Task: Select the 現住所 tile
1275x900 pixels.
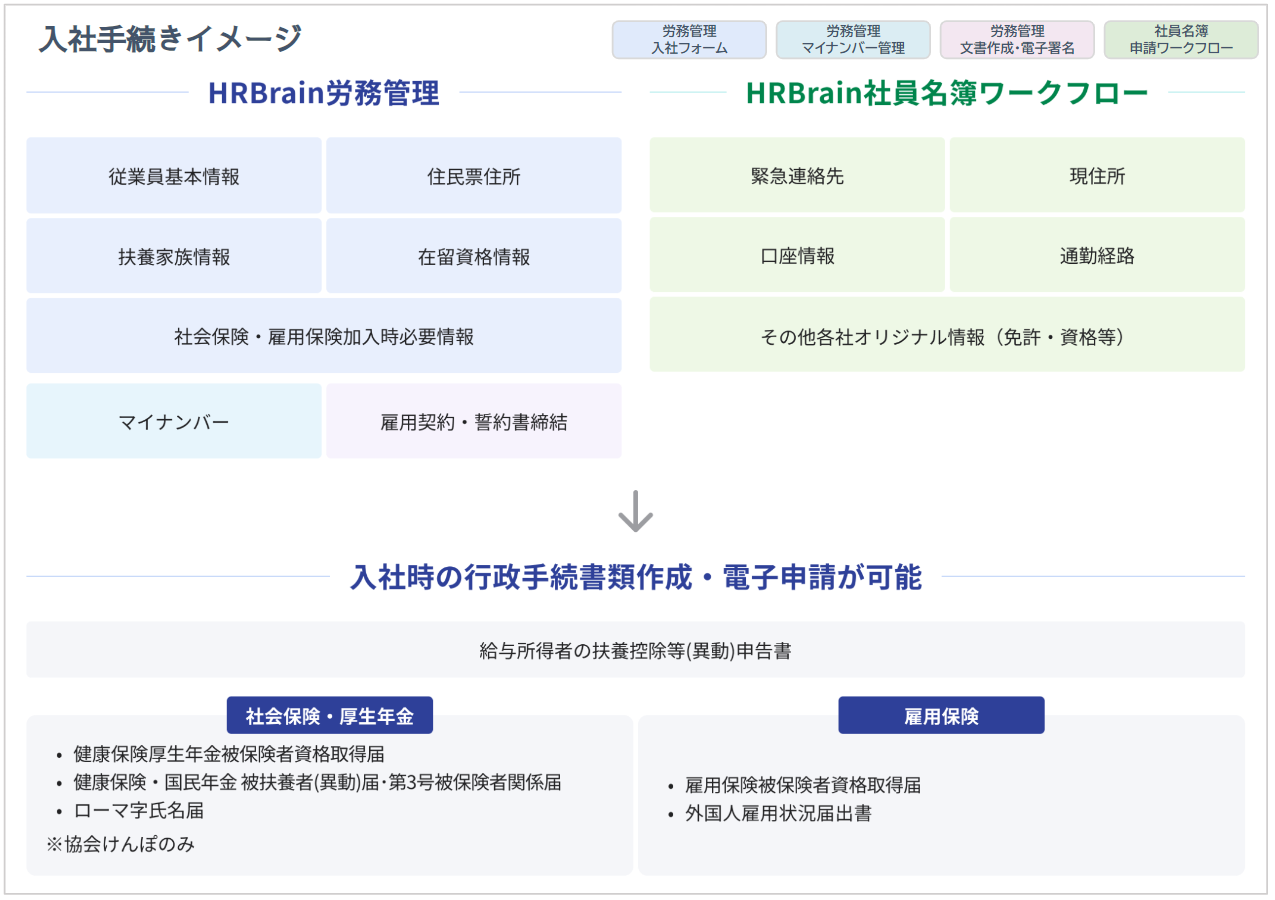Action: tap(1097, 175)
